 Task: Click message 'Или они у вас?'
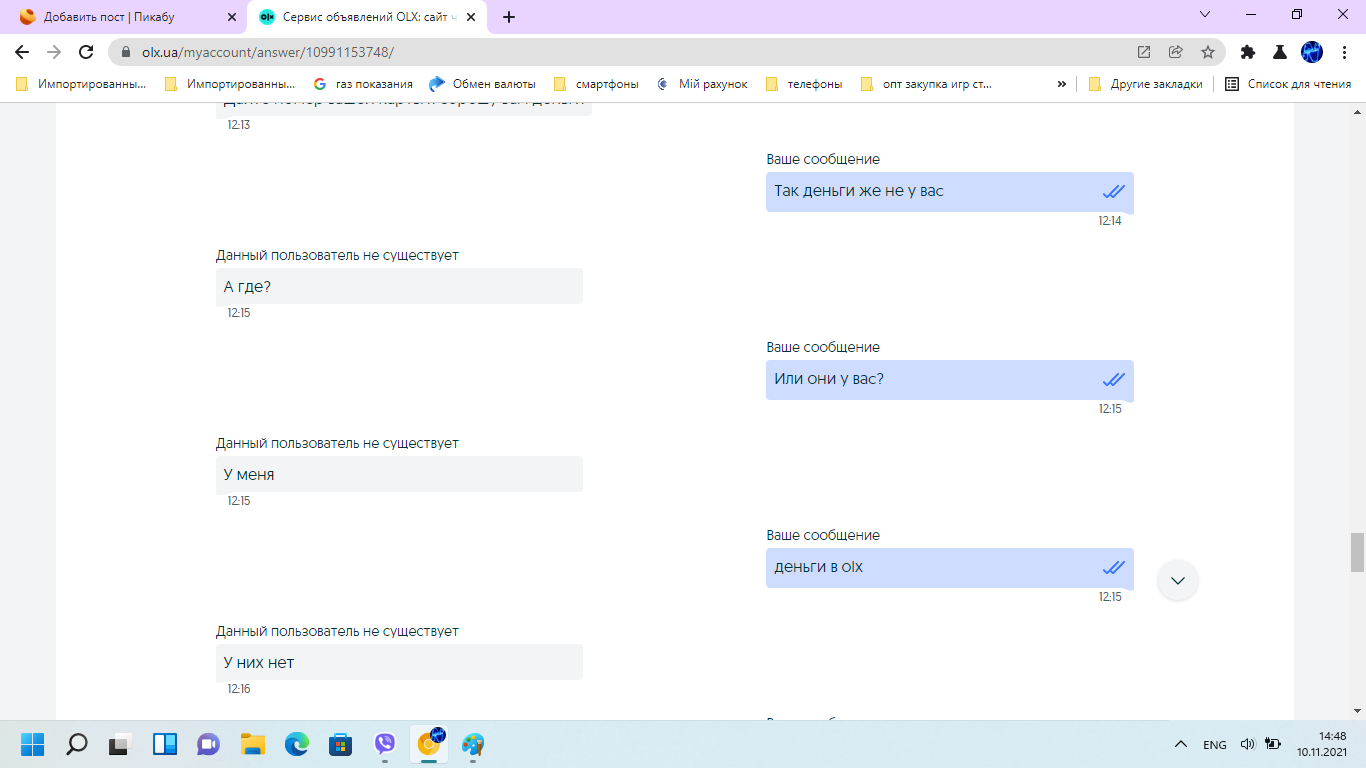click(950, 379)
